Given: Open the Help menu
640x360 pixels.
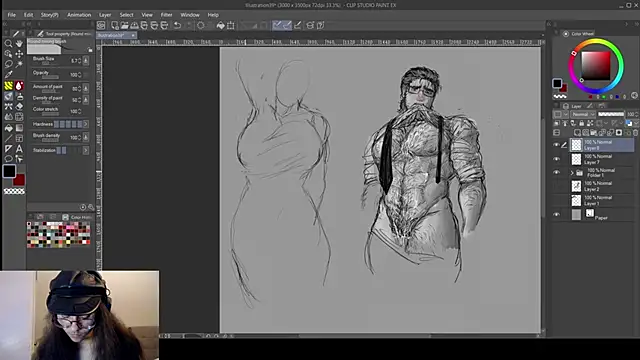Looking at the screenshot, I should click(x=213, y=15).
